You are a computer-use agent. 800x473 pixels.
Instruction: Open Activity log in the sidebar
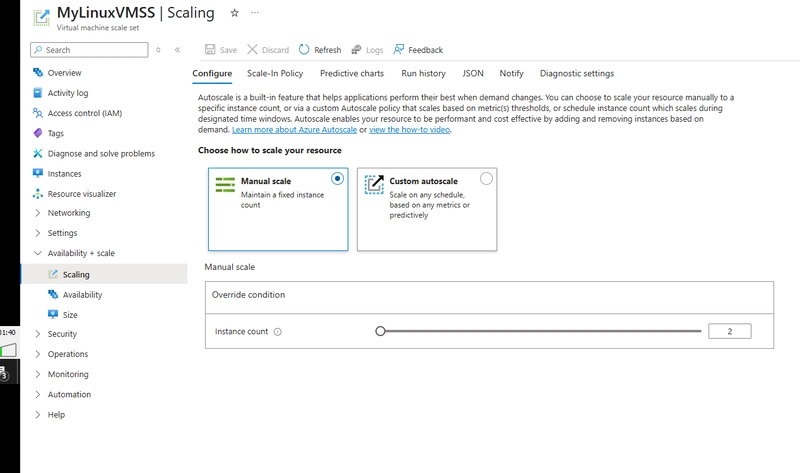point(68,93)
